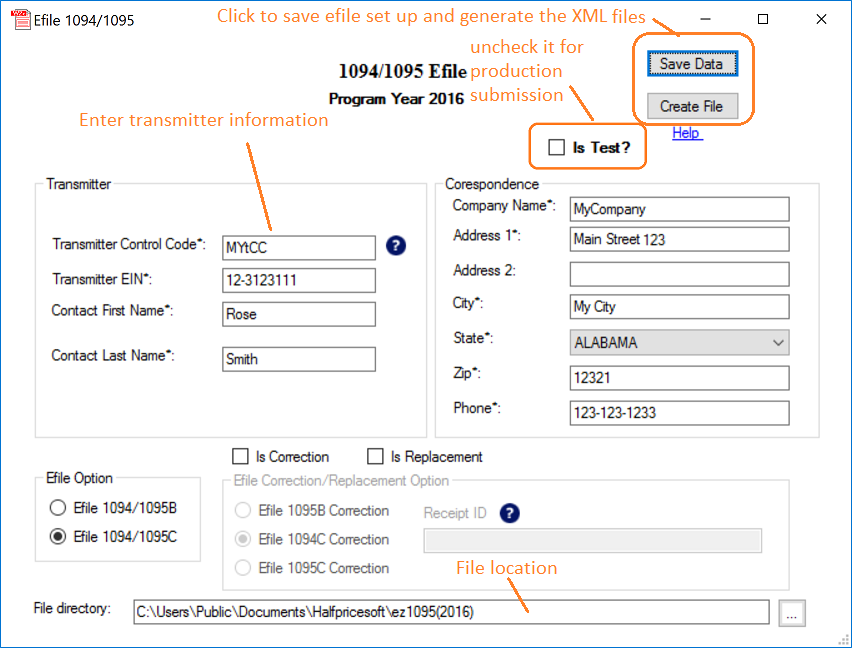This screenshot has width=852, height=648.
Task: Click the Address 1 field
Action: pyautogui.click(x=679, y=239)
